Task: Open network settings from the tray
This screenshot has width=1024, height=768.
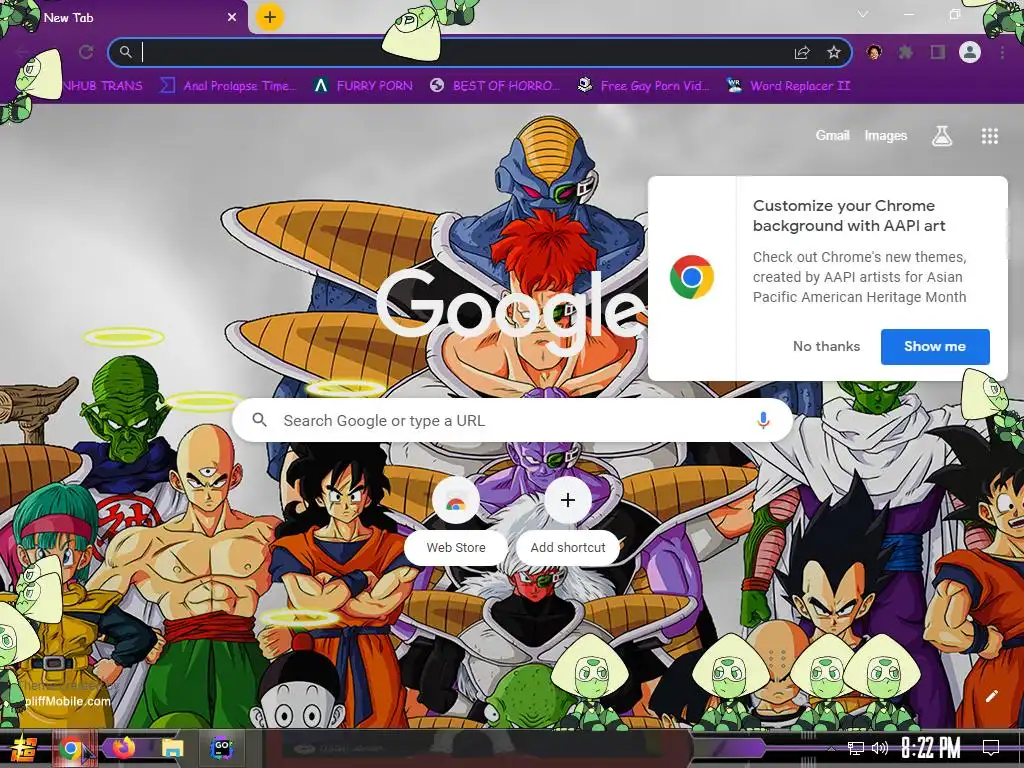Action: pyautogui.click(x=856, y=748)
